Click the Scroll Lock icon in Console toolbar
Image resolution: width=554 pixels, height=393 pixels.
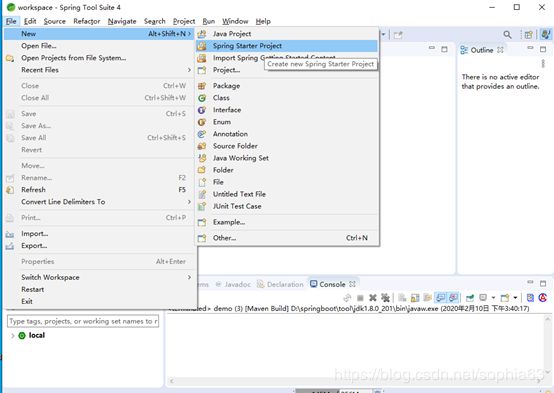(x=415, y=298)
